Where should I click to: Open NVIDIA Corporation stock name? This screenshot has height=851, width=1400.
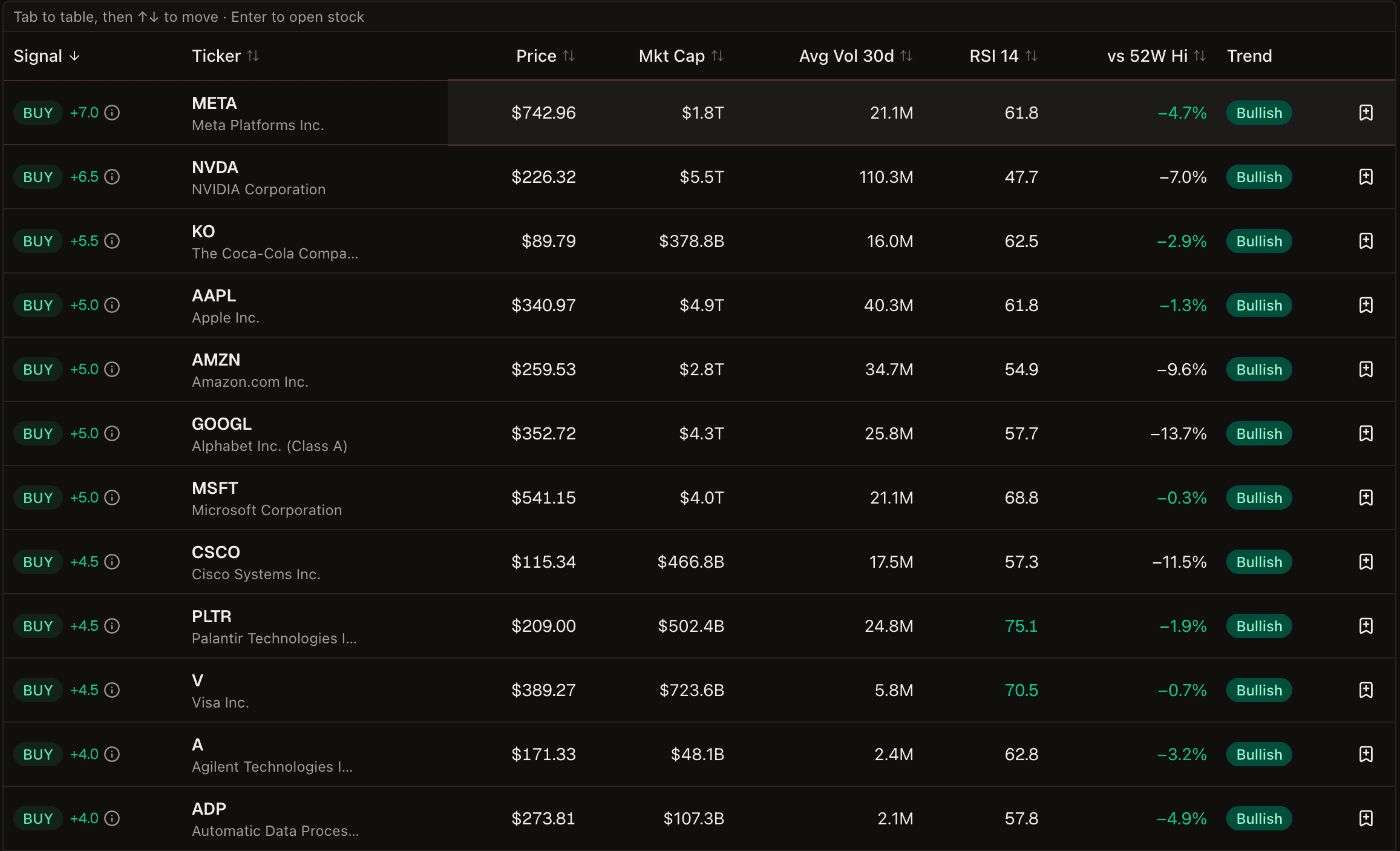(x=259, y=189)
